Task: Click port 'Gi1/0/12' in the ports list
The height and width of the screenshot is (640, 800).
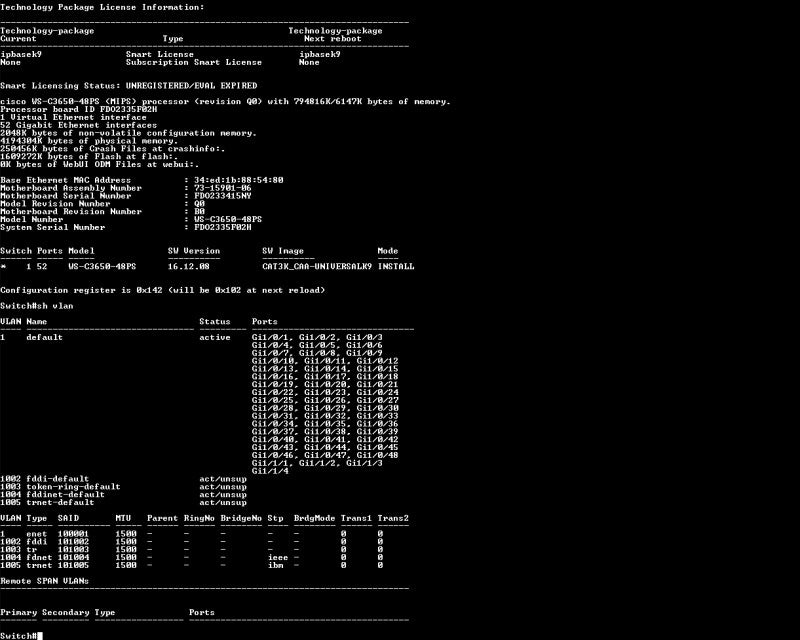Action: coord(378,361)
